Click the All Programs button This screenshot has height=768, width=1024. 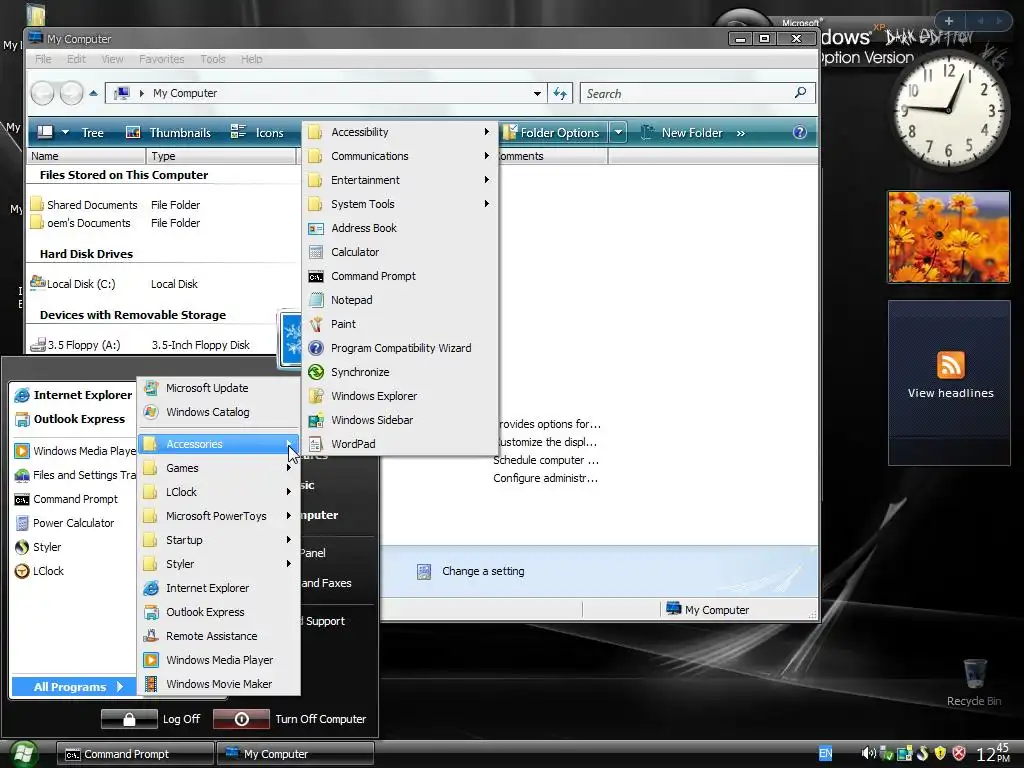[74, 687]
